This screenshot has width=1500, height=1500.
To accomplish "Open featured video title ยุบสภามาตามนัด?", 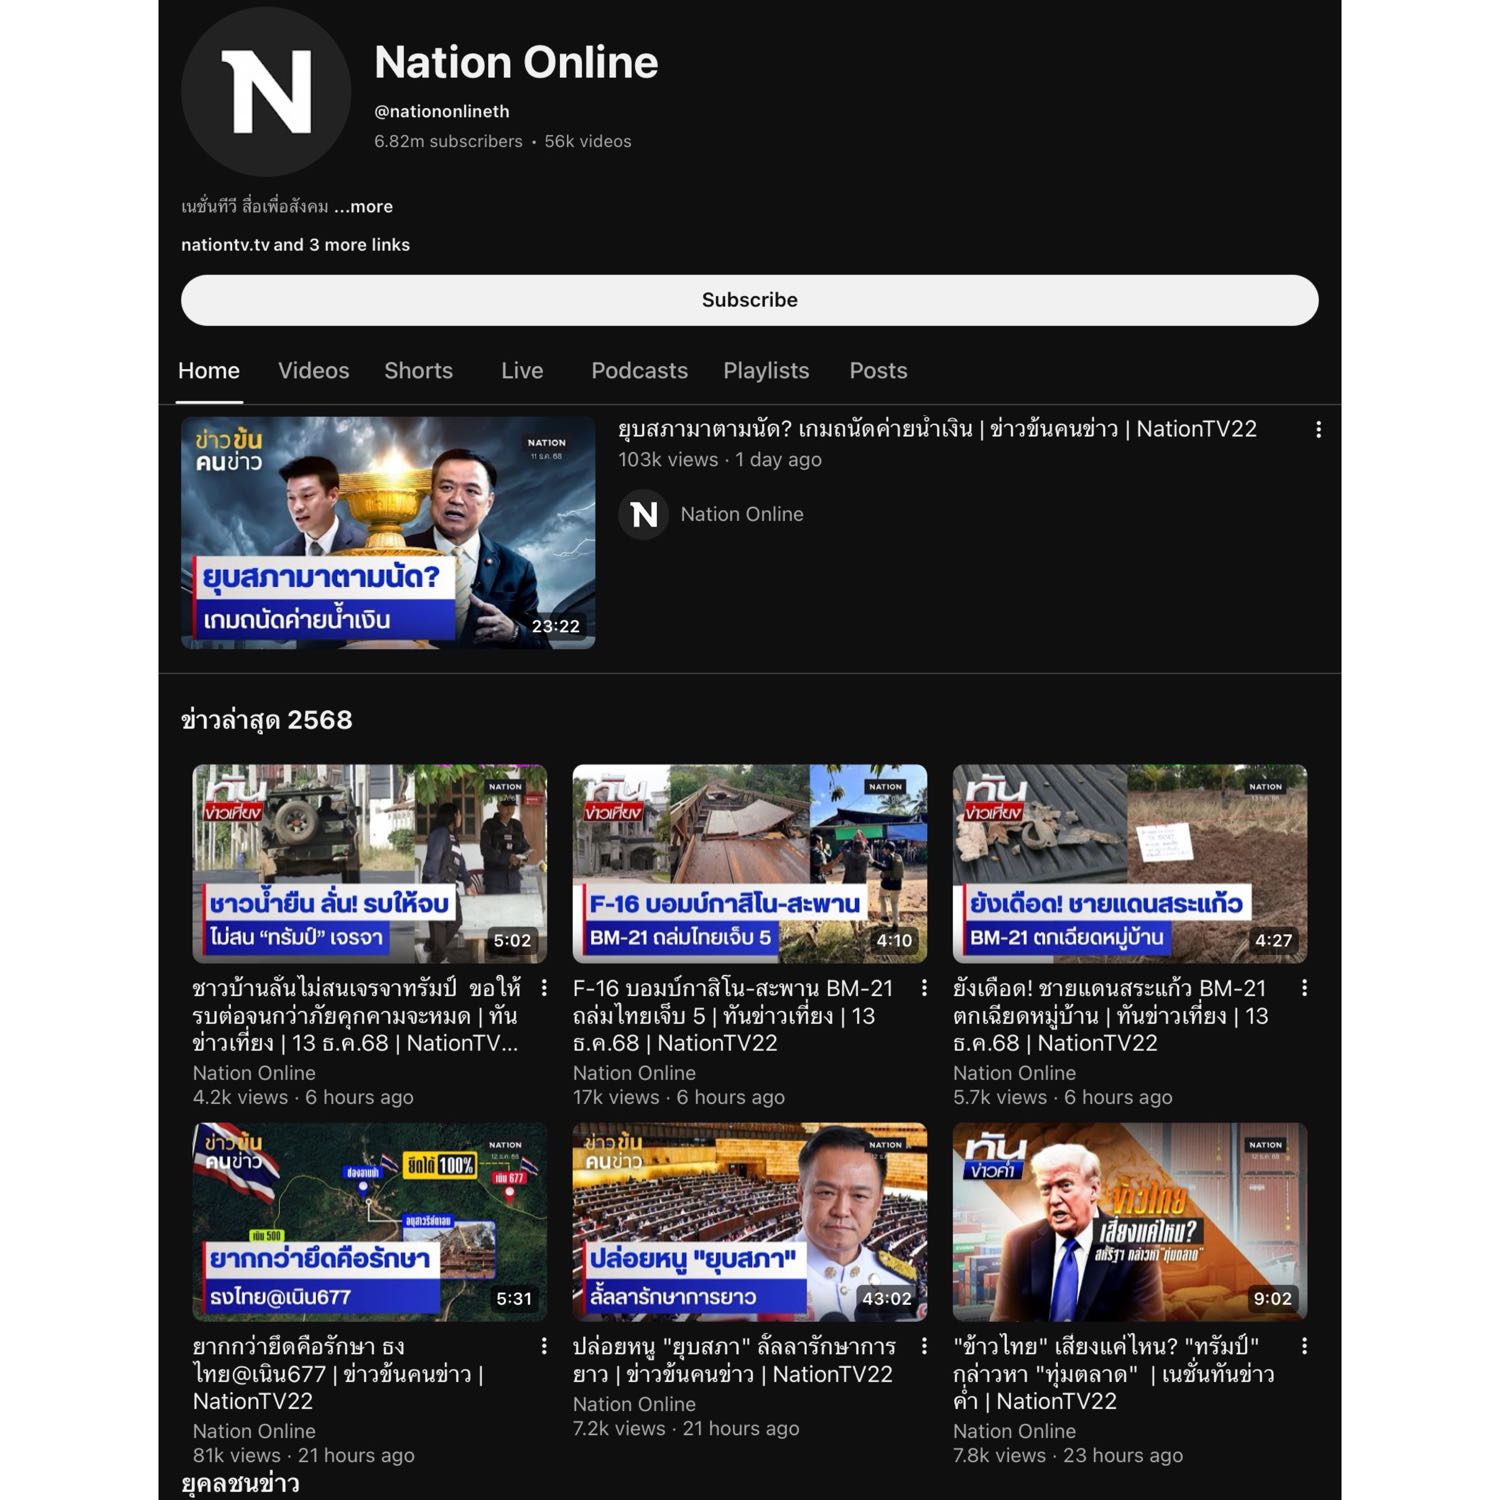I will tap(937, 429).
